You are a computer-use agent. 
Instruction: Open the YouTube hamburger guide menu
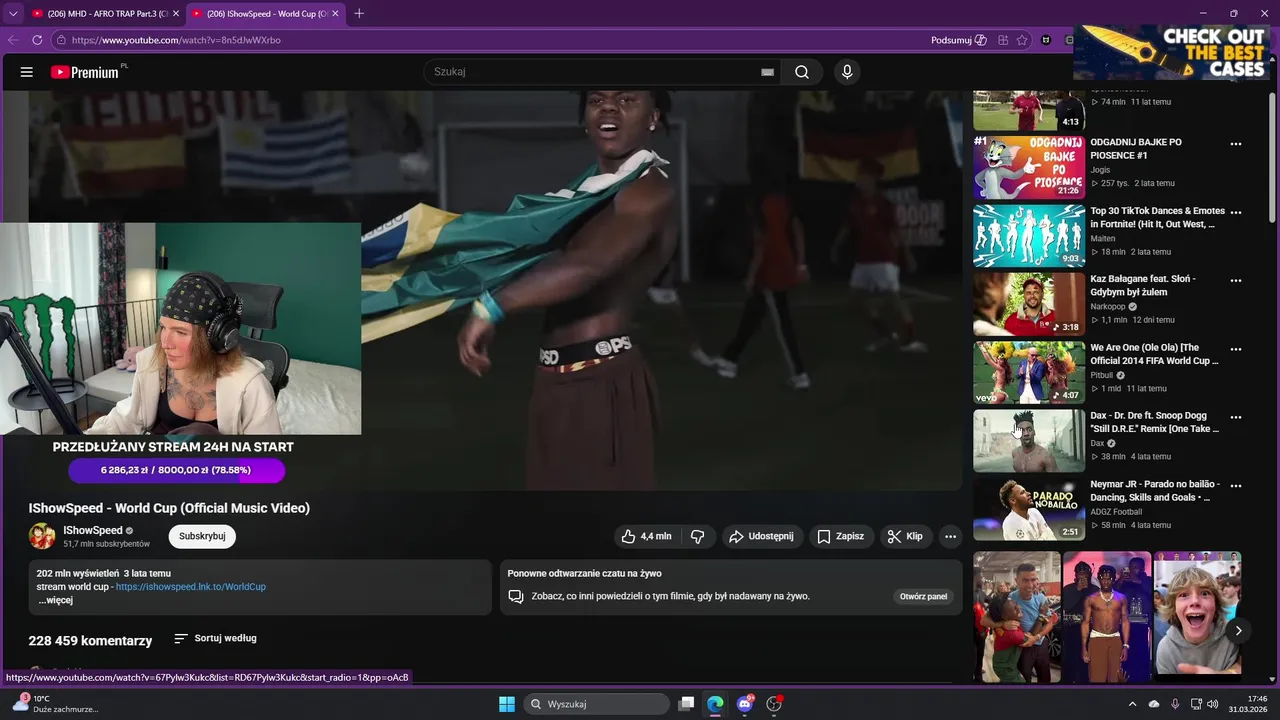tap(27, 72)
